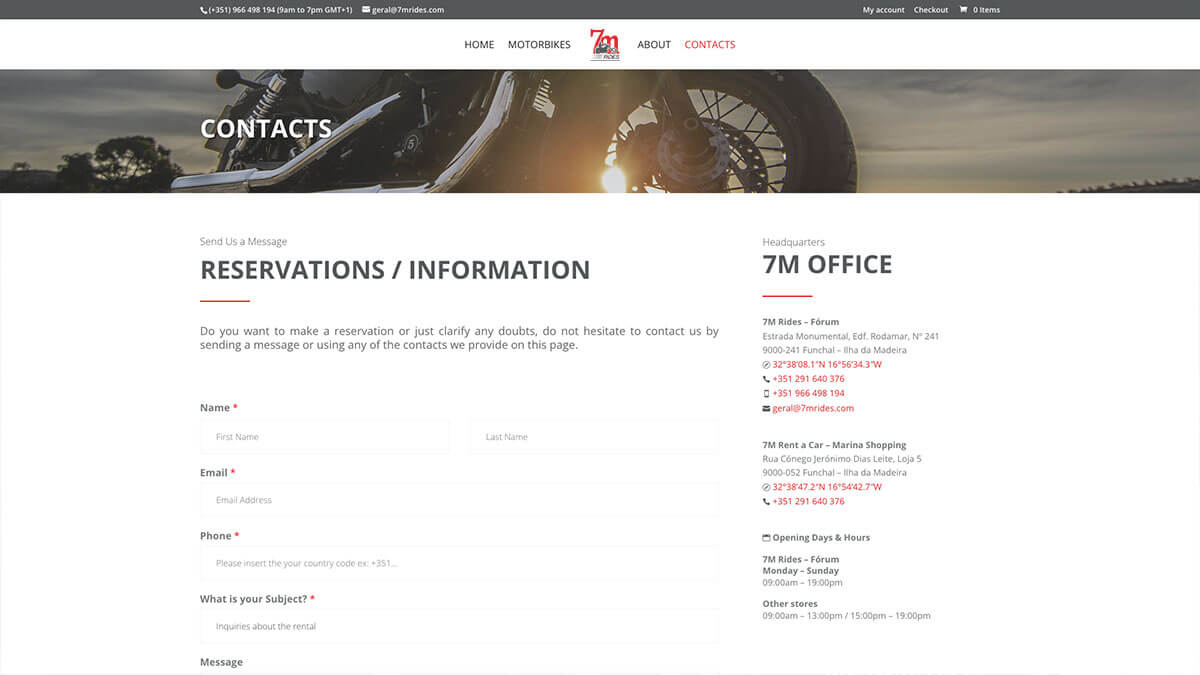Click top bar email geral@7mrides.com

[408, 10]
